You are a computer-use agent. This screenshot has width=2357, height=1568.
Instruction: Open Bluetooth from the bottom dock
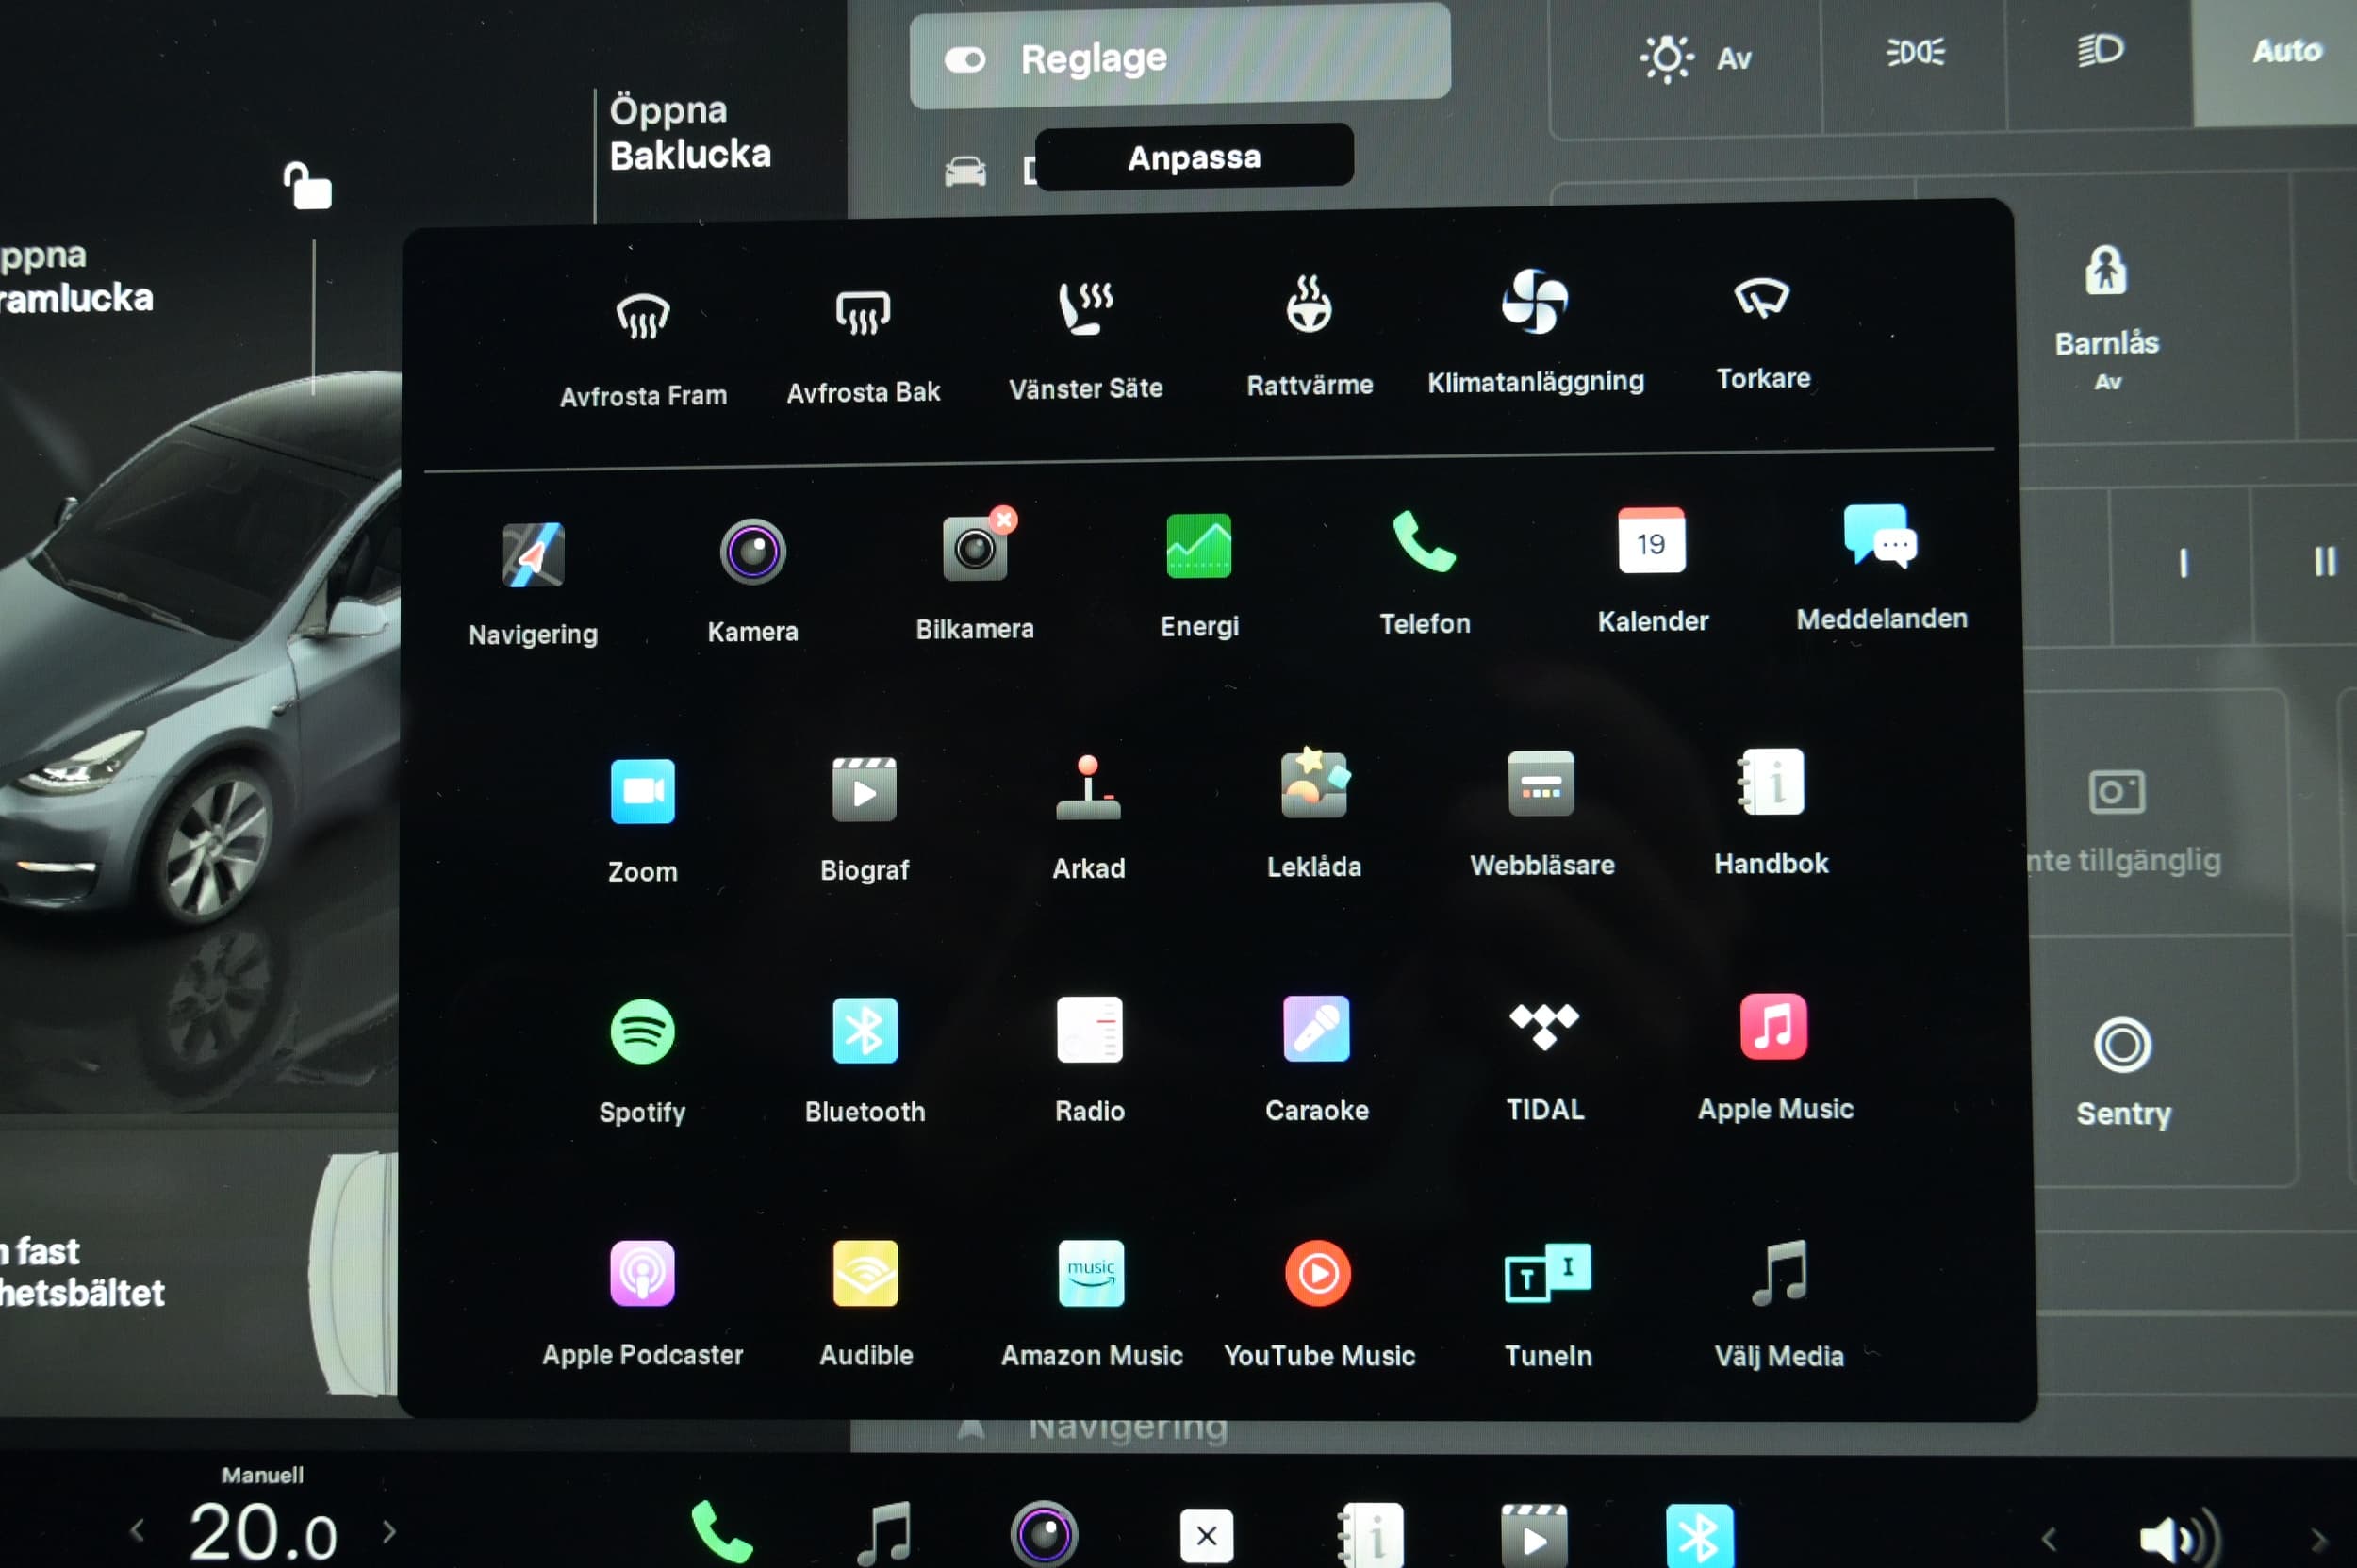1699,1536
